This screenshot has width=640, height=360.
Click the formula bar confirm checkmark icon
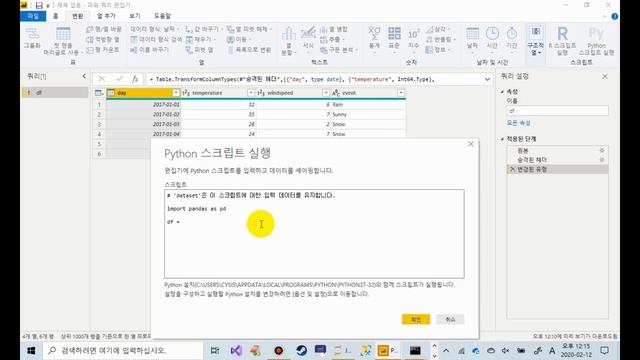point(119,79)
